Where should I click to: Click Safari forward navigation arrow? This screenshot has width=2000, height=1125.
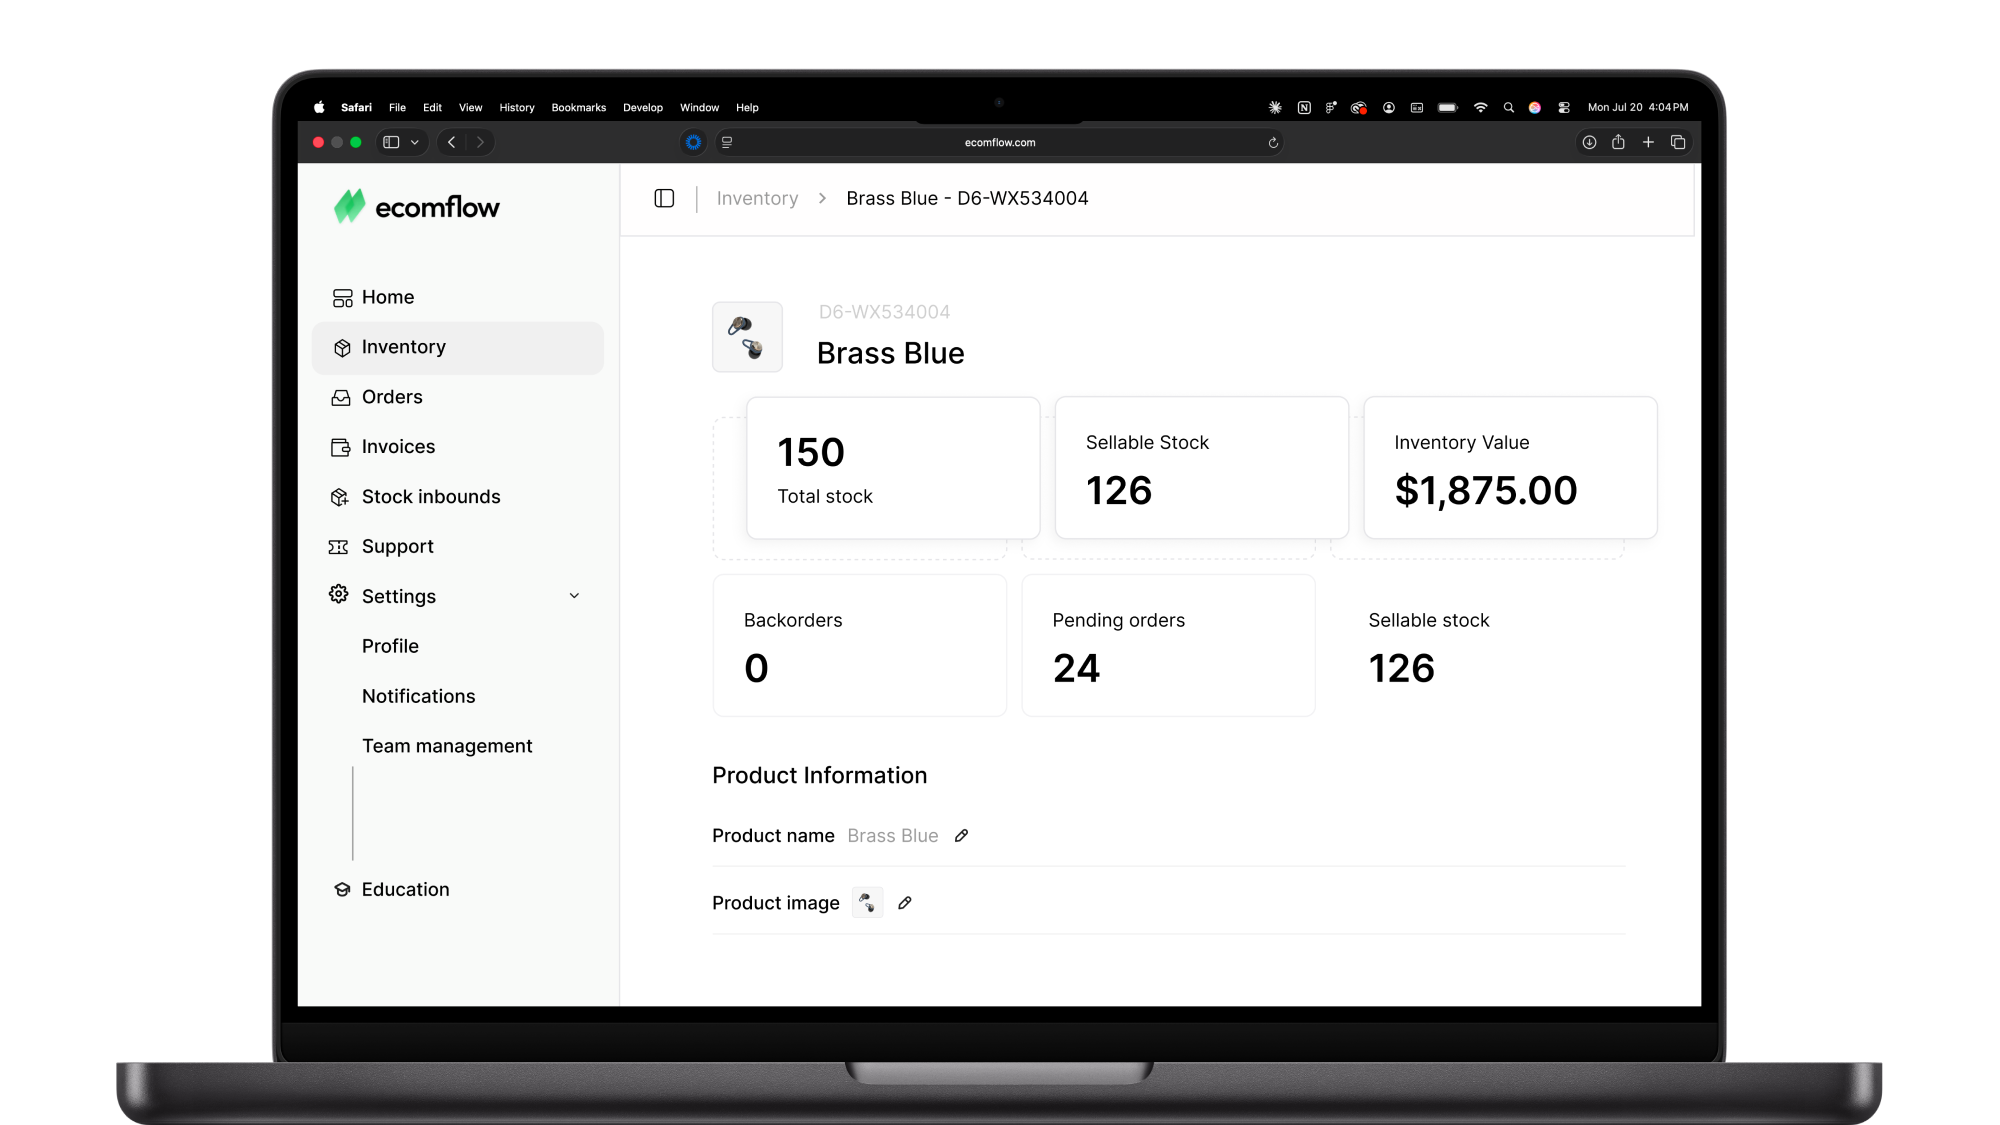point(480,143)
